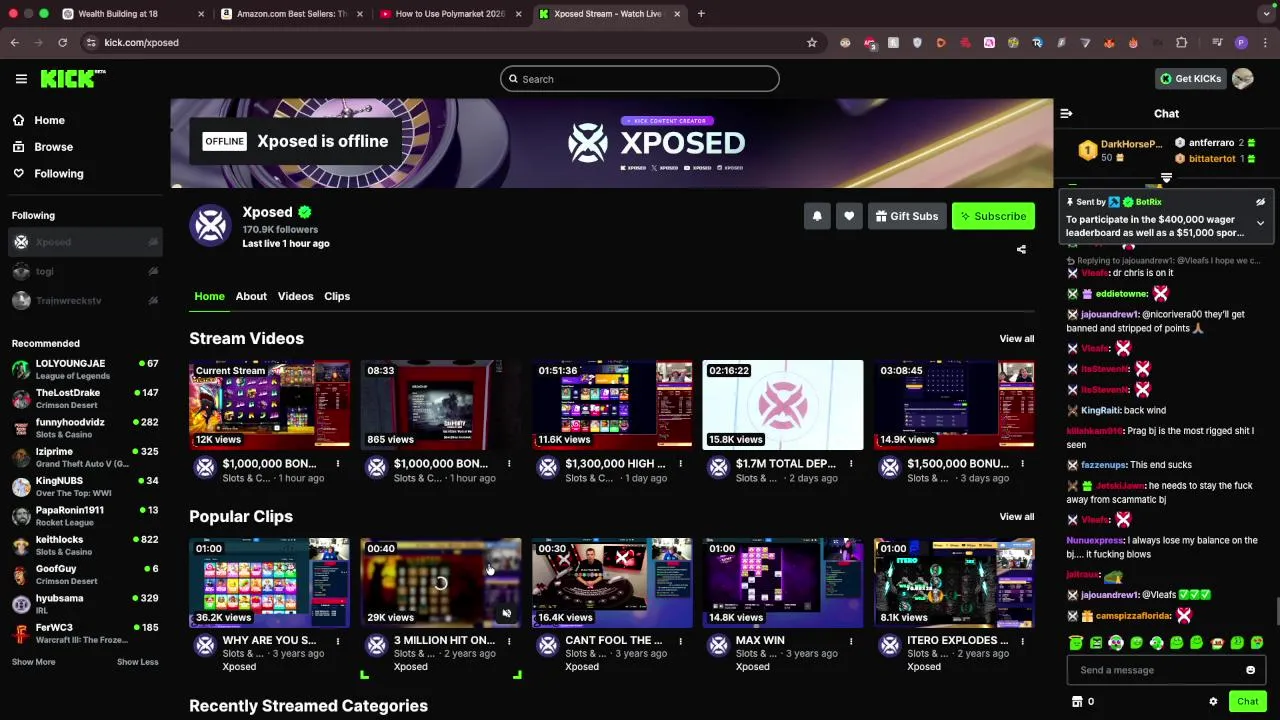Open the hamburger sidebar menu
This screenshot has height=720, width=1280.
point(21,79)
